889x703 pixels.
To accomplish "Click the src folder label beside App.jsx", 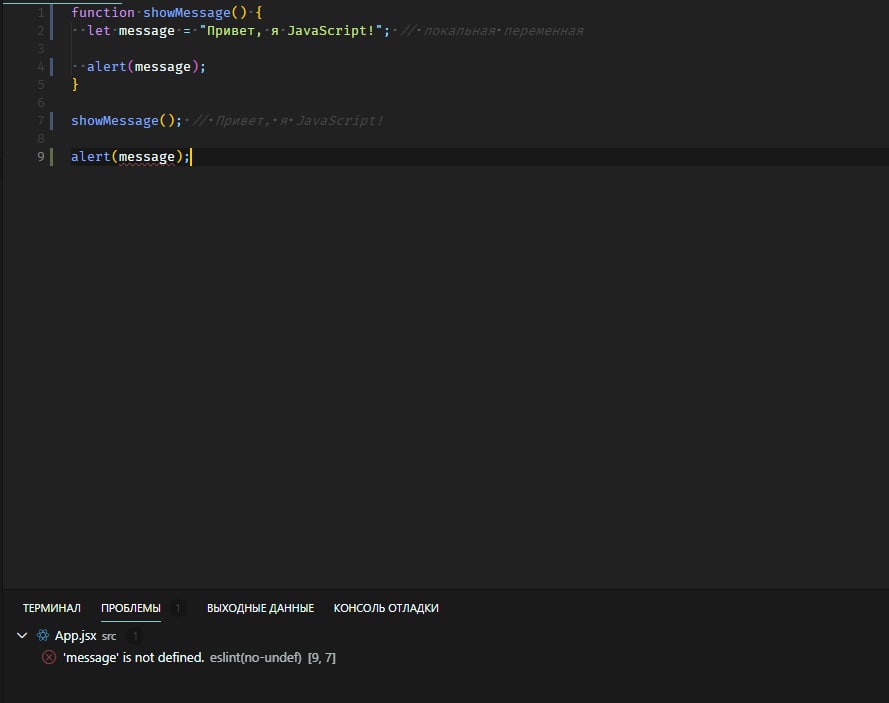I will [x=109, y=637].
